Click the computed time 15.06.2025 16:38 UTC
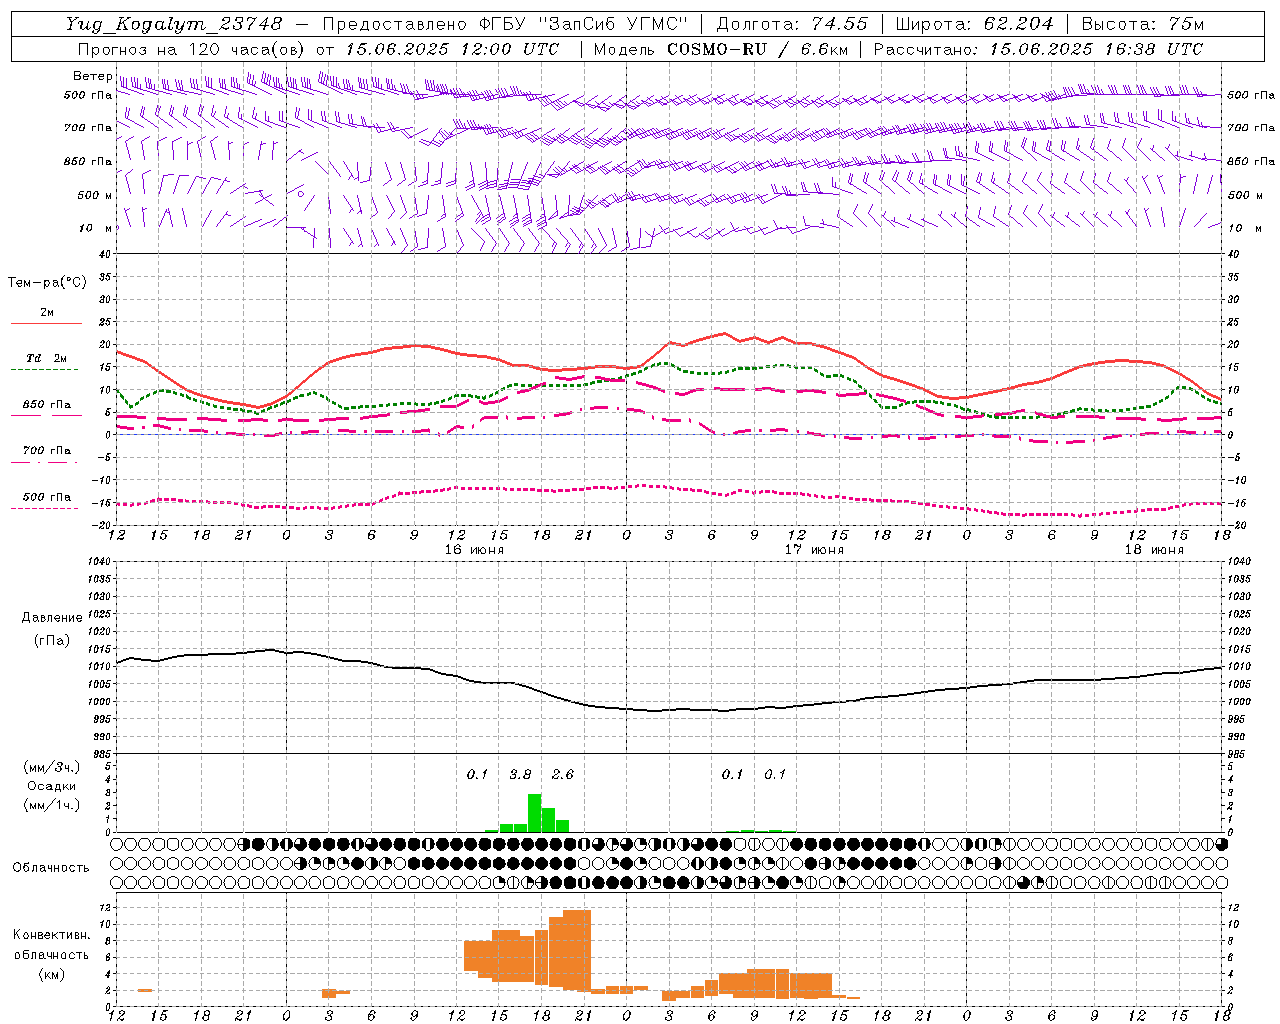This screenshot has height=1024, width=1280. [1096, 49]
